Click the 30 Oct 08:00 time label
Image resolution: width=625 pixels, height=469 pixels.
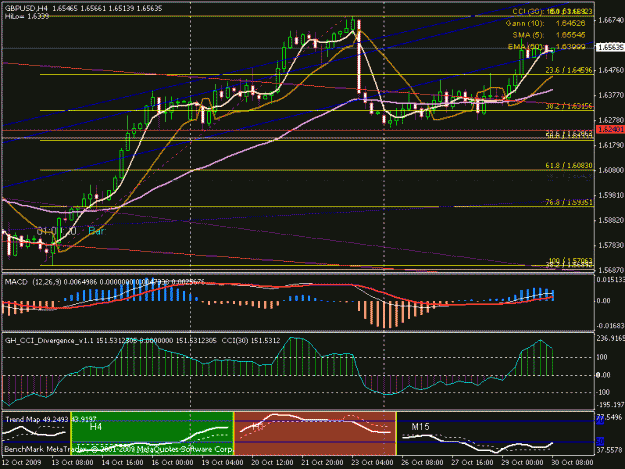(572, 463)
